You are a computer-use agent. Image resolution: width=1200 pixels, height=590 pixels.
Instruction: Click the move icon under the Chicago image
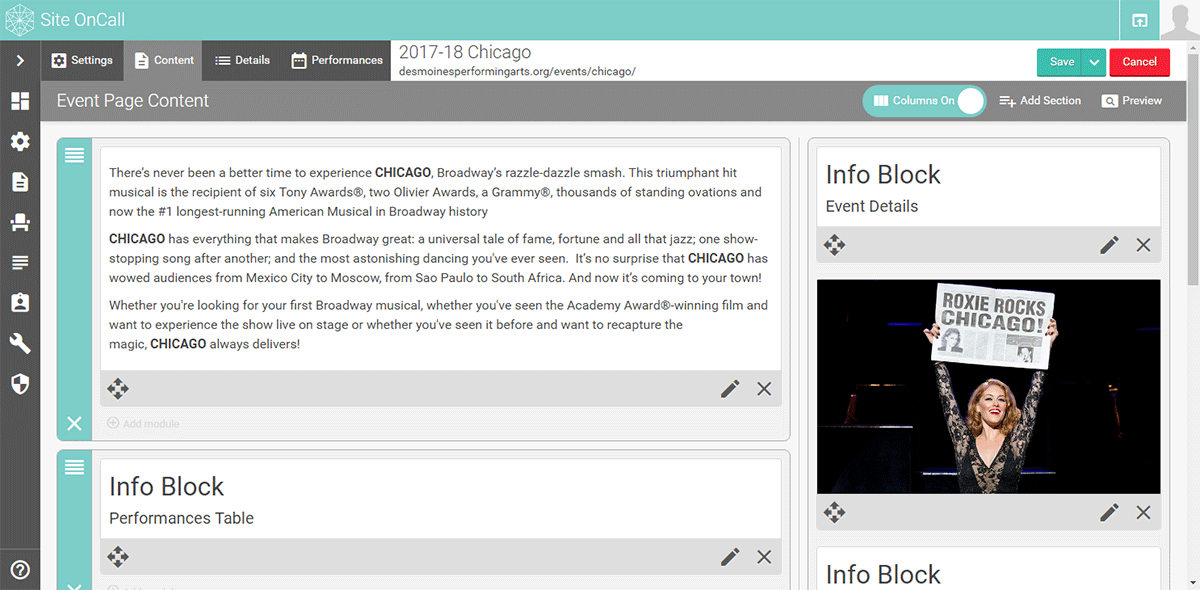(x=834, y=513)
